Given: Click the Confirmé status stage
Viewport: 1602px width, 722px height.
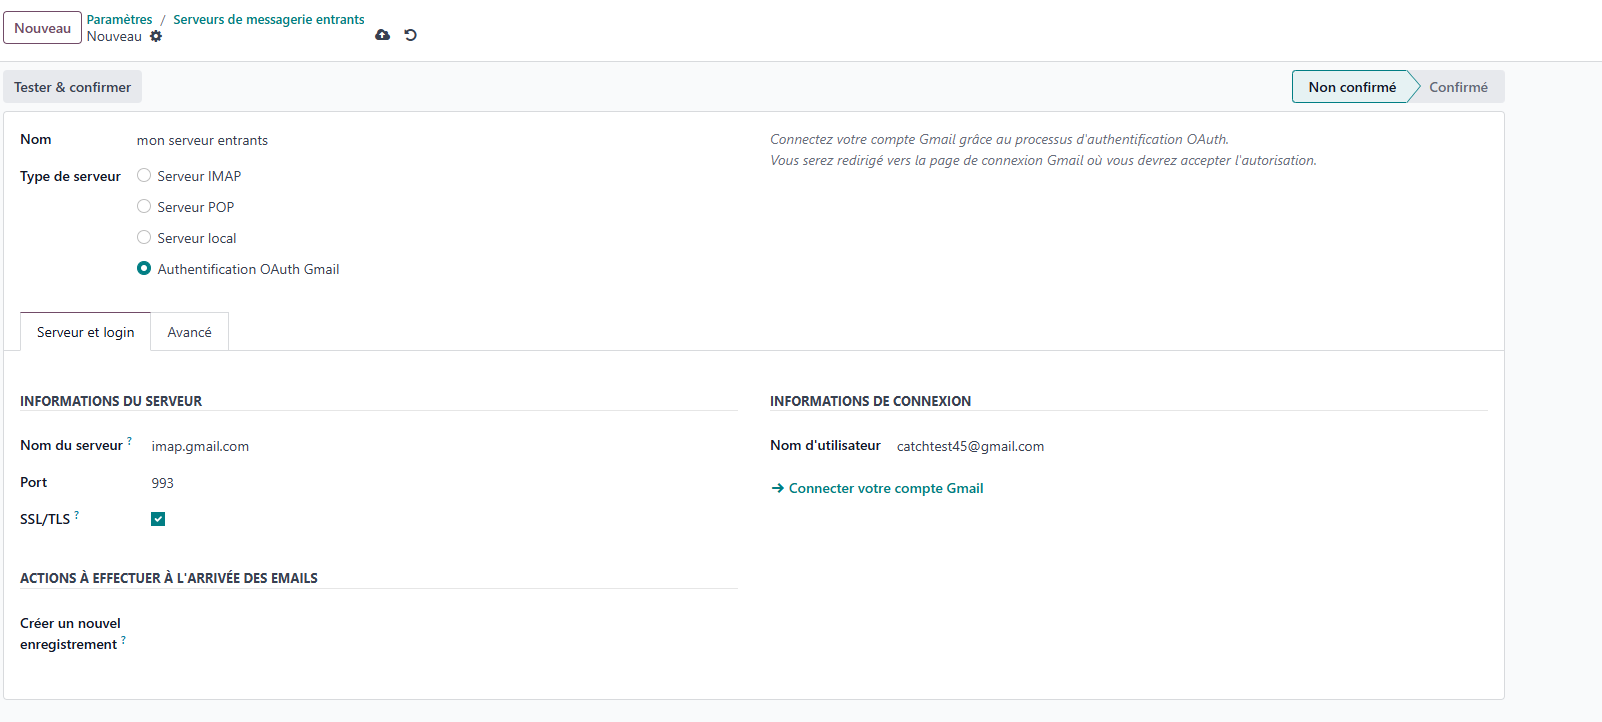Looking at the screenshot, I should point(1458,87).
